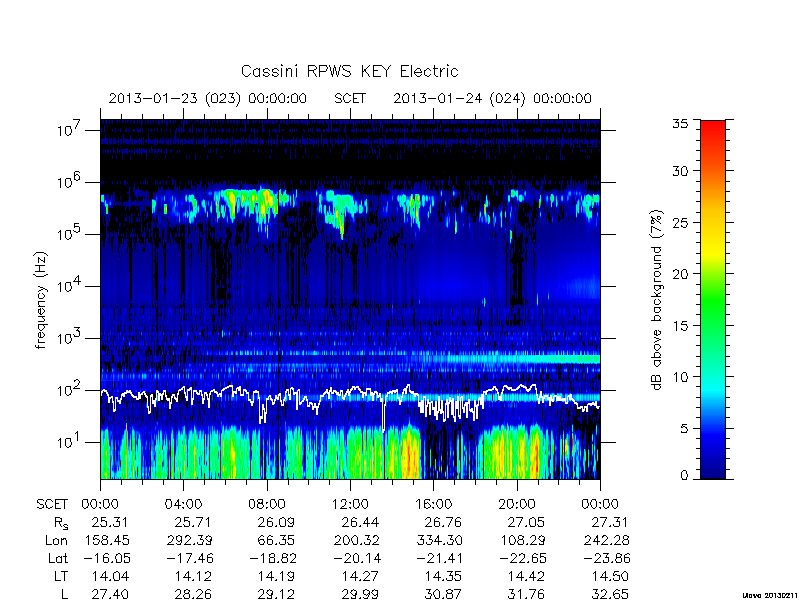
Task: Click the colorbar tick value '35'
Action: point(680,124)
